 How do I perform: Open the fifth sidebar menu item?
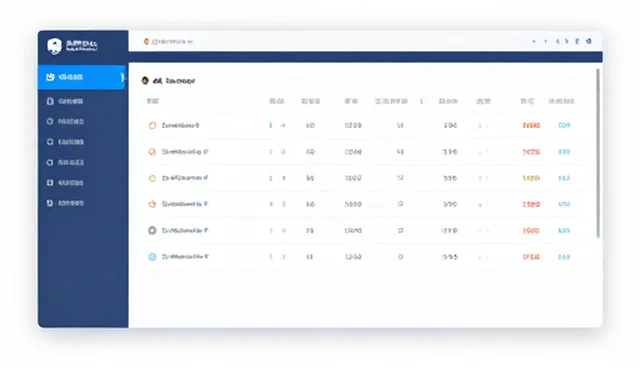[65, 162]
